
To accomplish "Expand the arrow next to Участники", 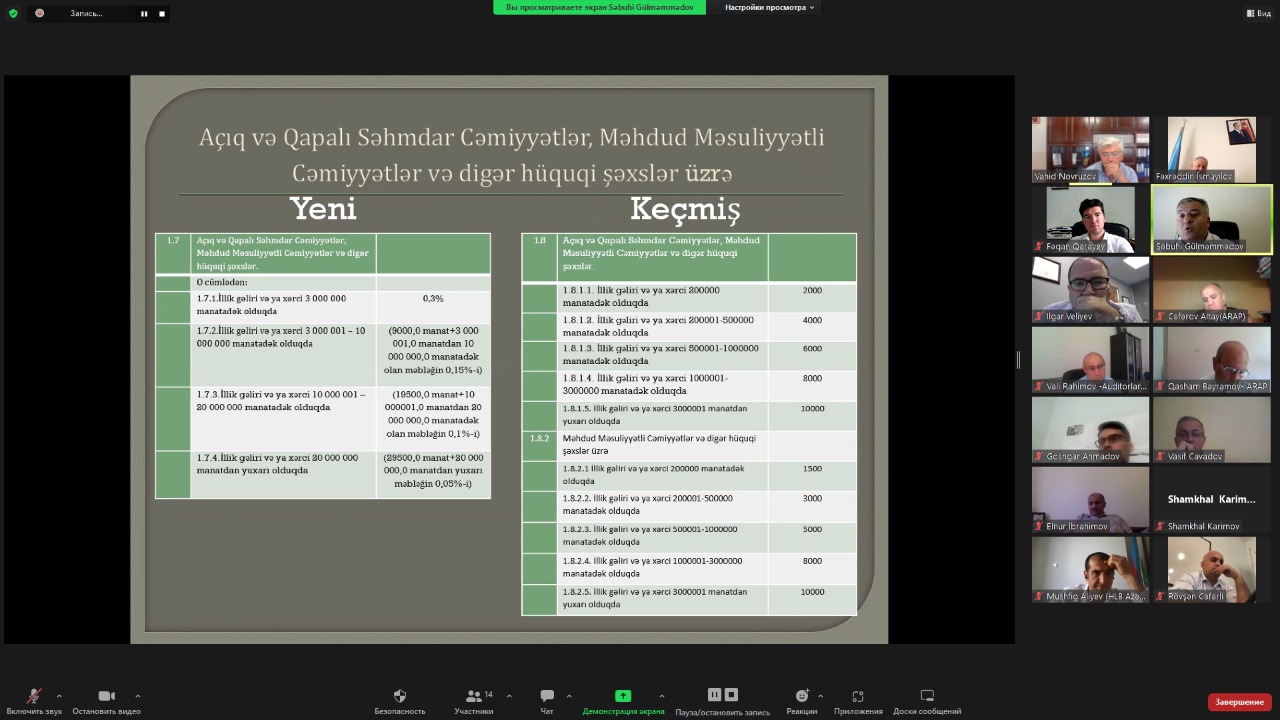I will point(509,696).
